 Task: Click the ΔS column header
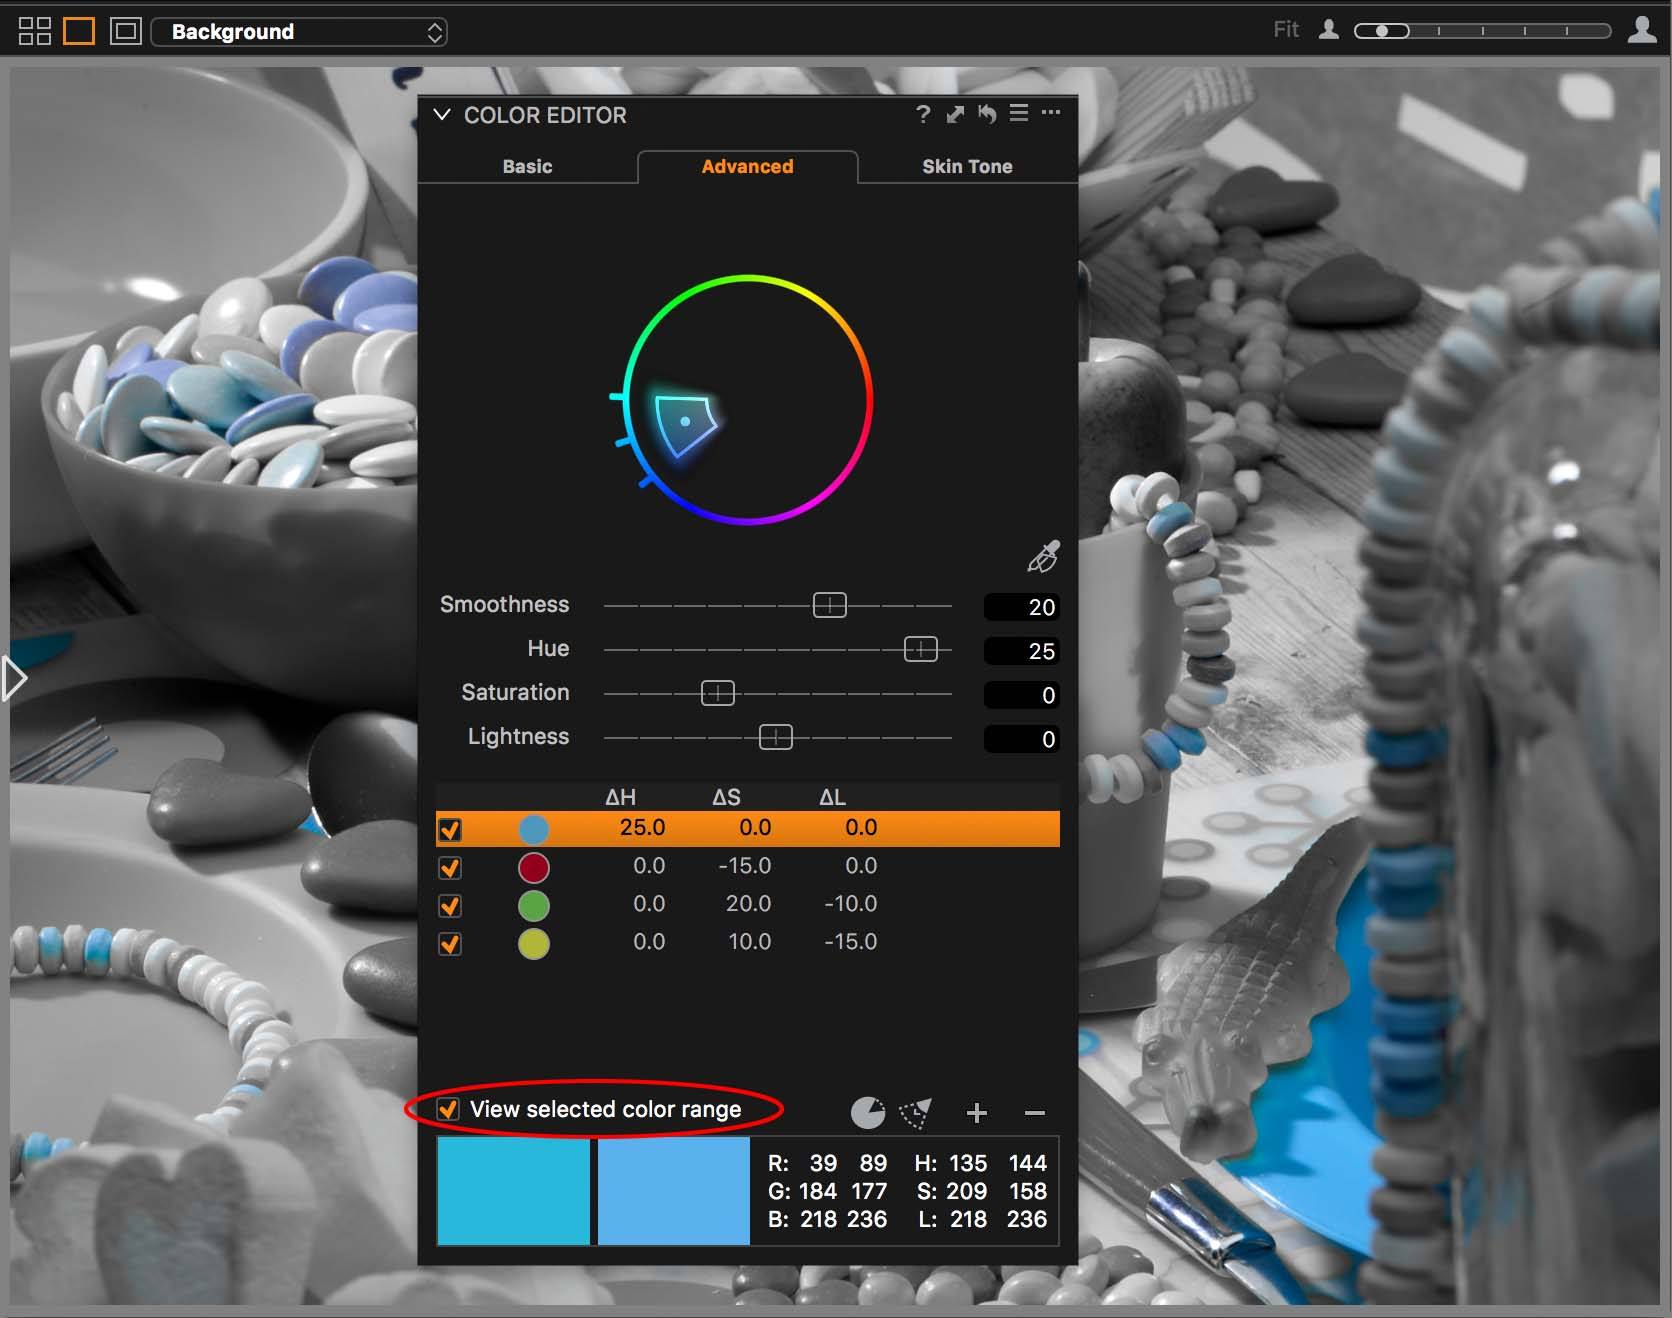pyautogui.click(x=726, y=797)
